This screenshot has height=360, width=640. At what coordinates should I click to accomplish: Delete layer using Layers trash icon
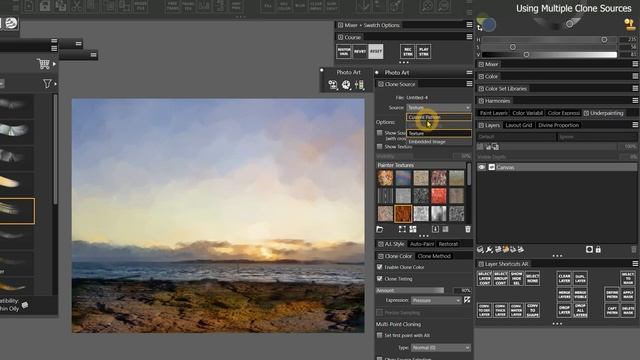pyautogui.click(x=634, y=249)
